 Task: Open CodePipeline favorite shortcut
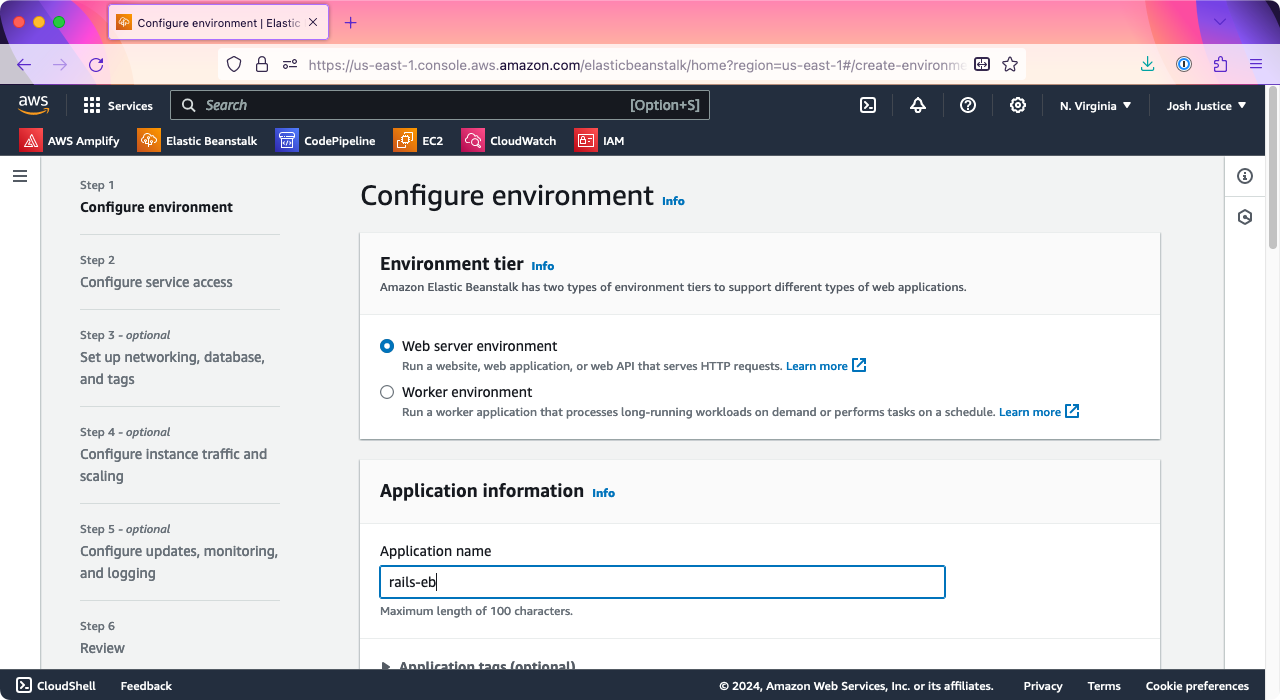click(x=325, y=141)
